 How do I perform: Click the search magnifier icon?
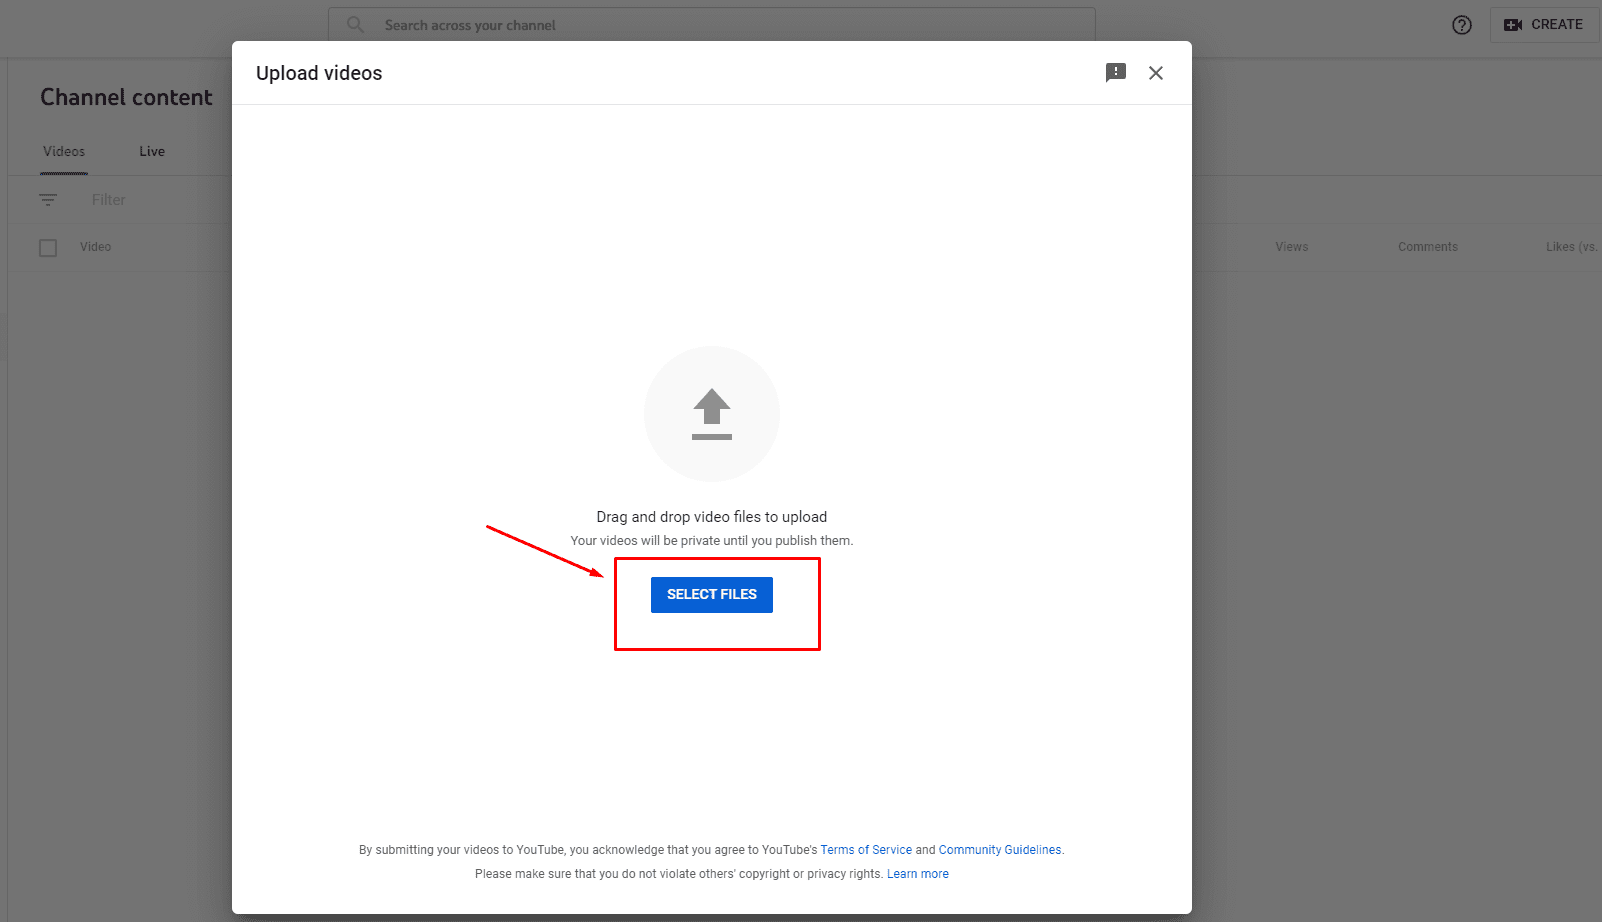pos(355,25)
